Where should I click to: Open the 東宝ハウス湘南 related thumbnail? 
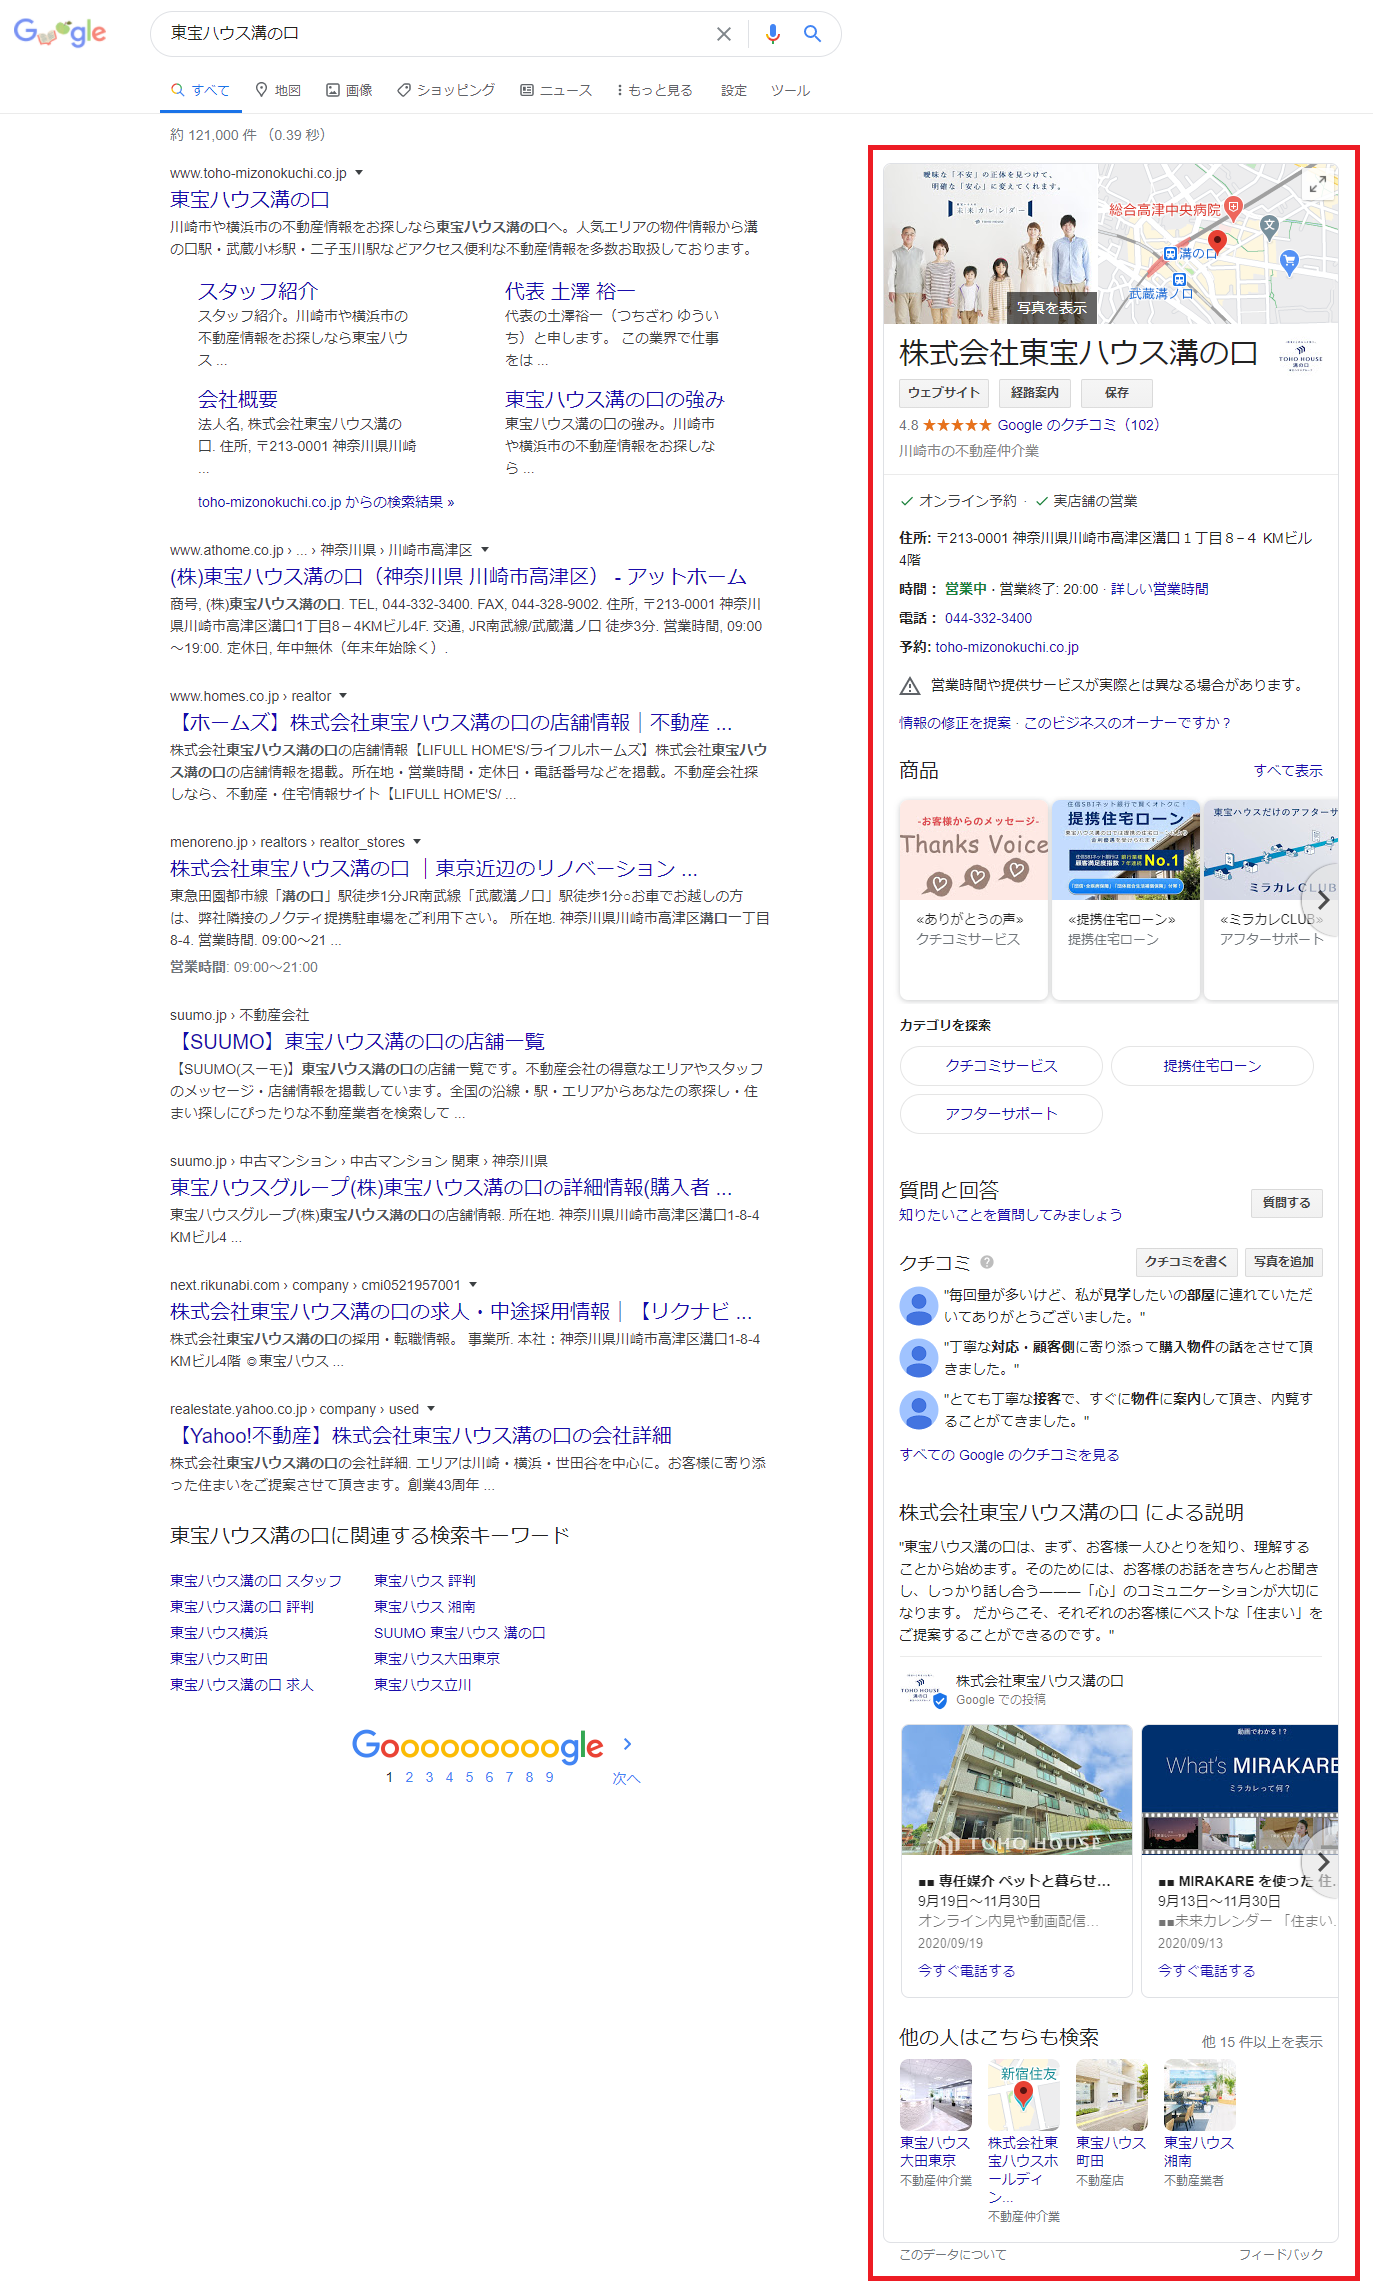point(1199,2094)
